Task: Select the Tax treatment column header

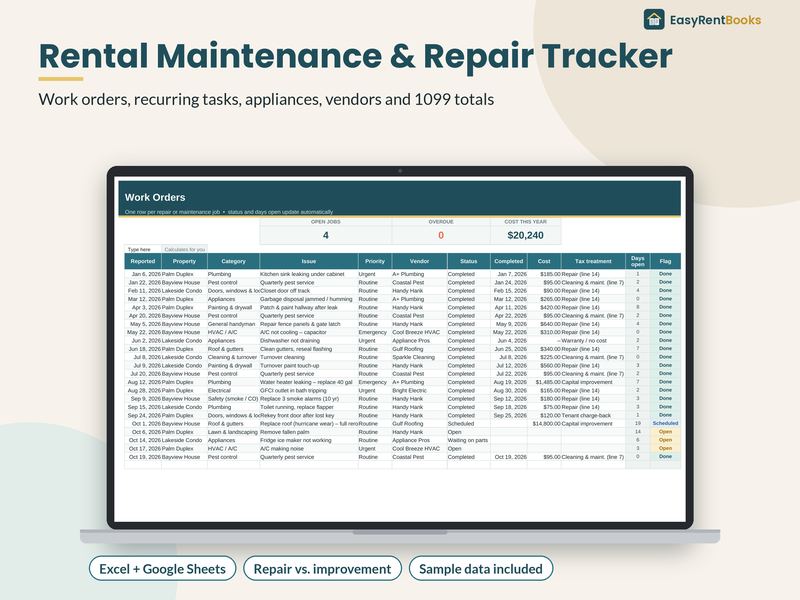Action: click(x=593, y=261)
